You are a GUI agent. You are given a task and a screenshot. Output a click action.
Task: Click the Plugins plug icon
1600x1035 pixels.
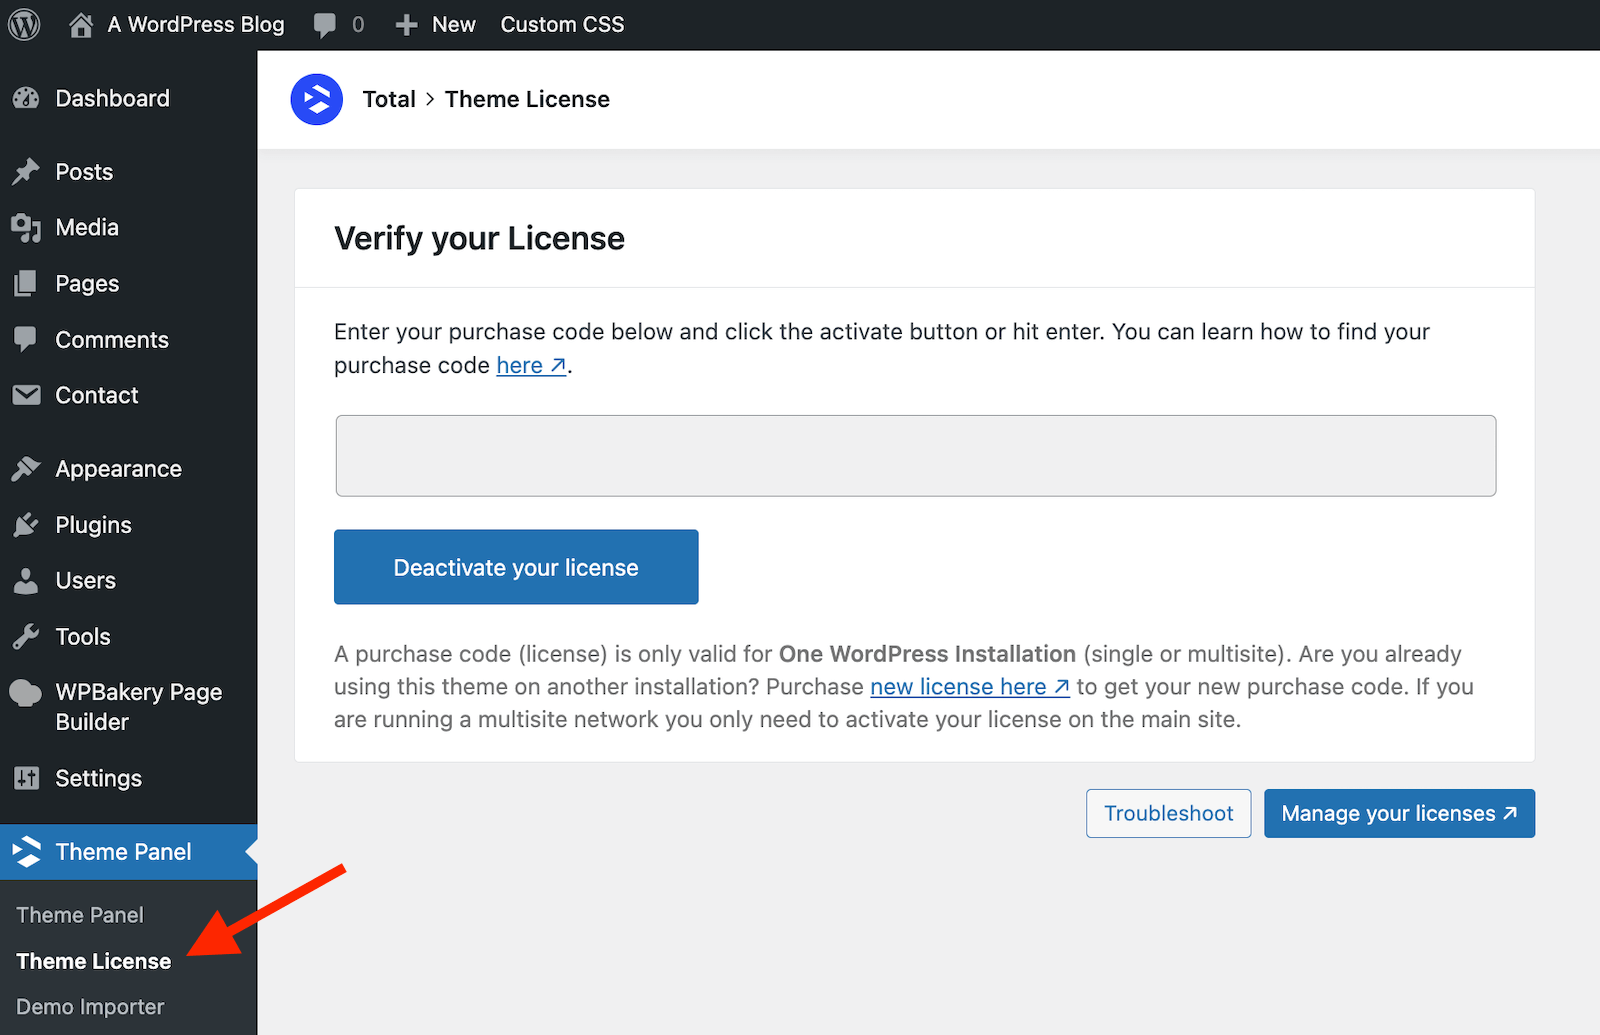(x=26, y=525)
